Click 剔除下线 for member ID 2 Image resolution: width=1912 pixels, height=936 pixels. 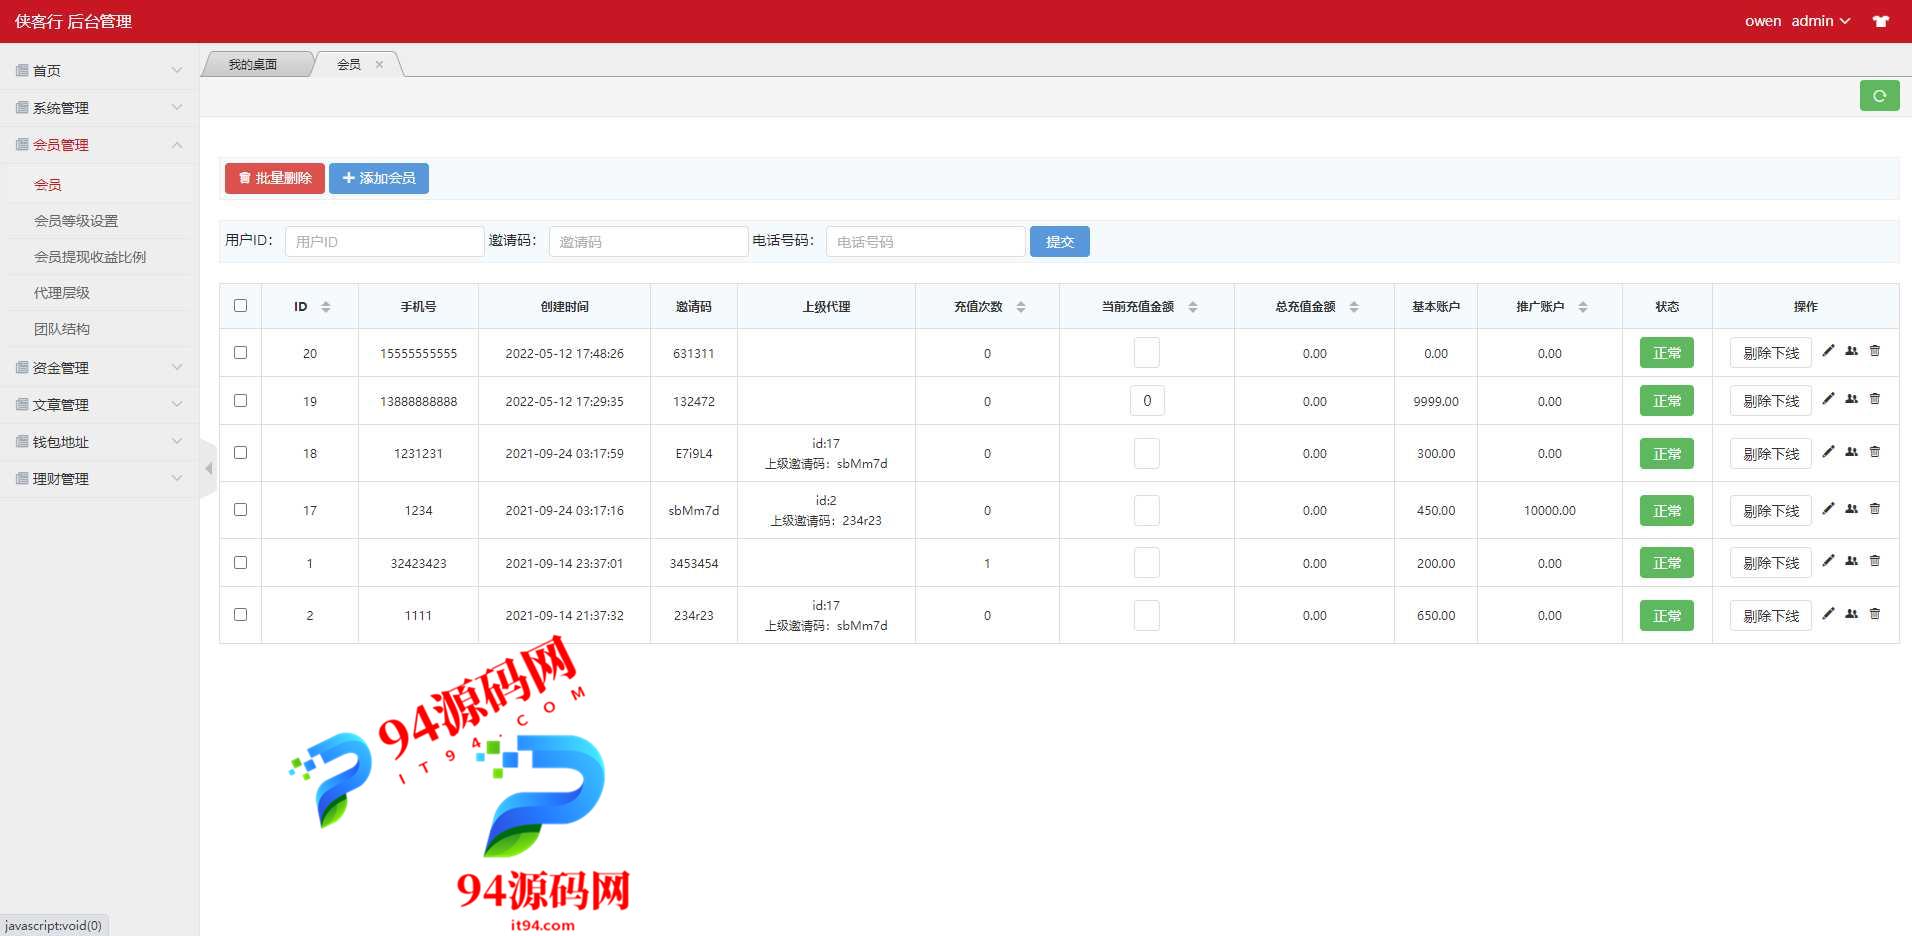click(x=1771, y=616)
